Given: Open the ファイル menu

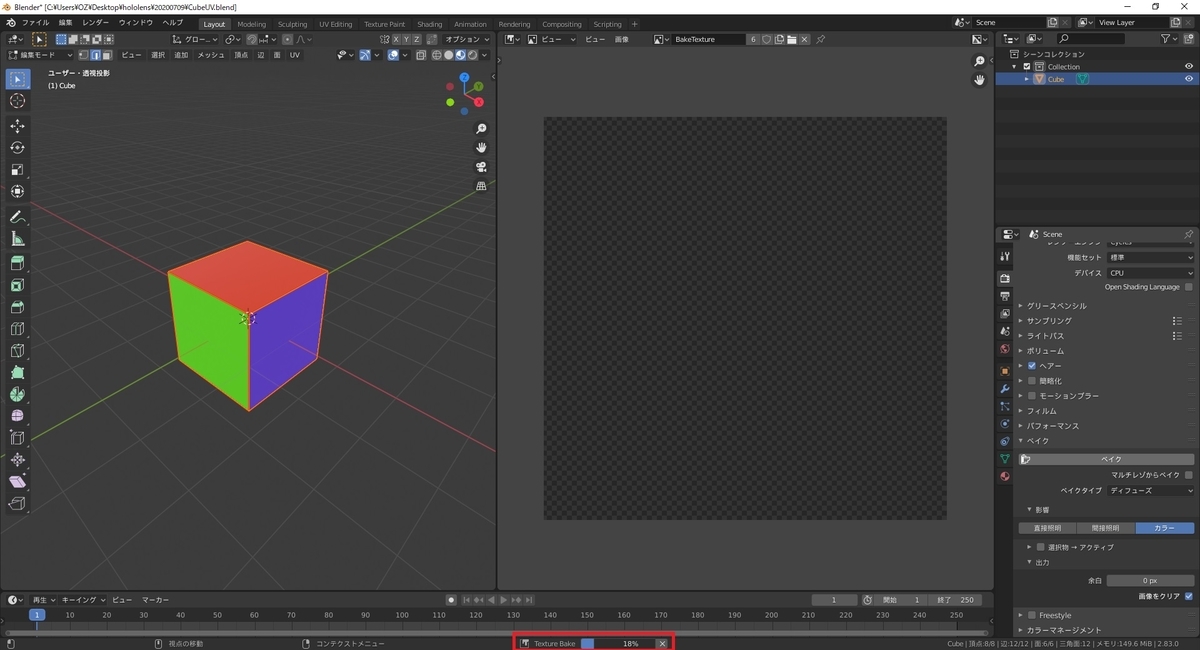Looking at the screenshot, I should [x=35, y=22].
